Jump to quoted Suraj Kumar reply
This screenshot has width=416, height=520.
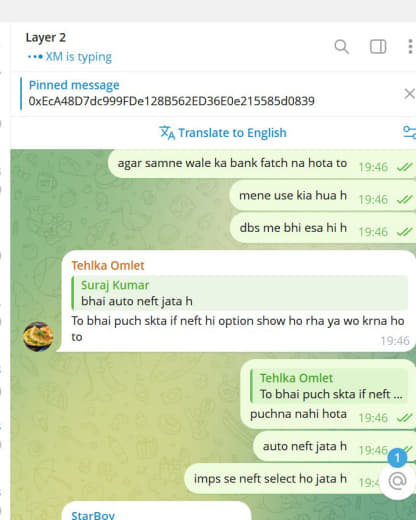point(239,293)
